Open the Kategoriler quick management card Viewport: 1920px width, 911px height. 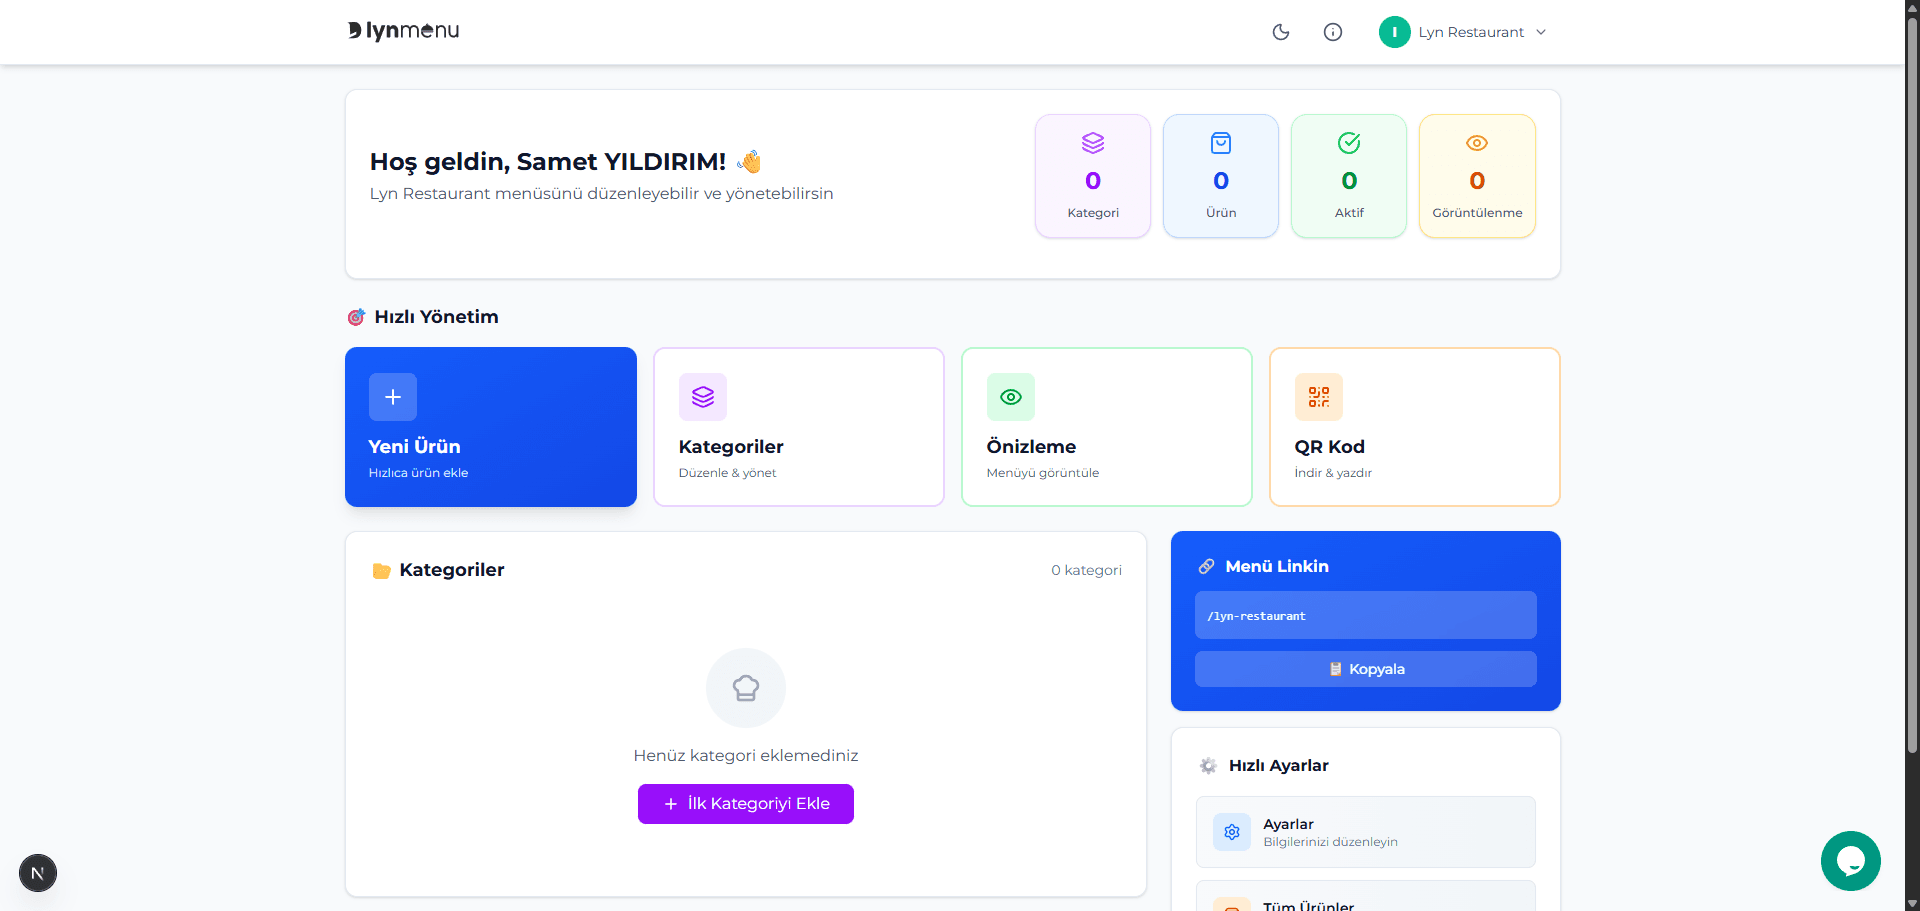click(798, 427)
